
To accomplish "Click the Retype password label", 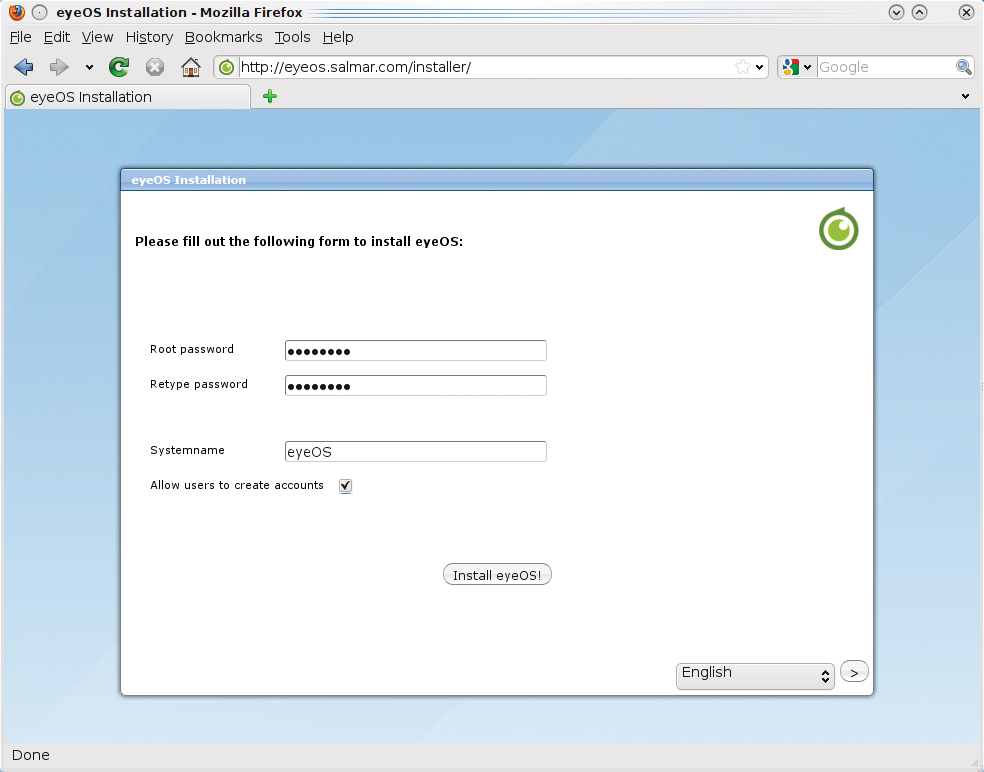I will point(198,384).
